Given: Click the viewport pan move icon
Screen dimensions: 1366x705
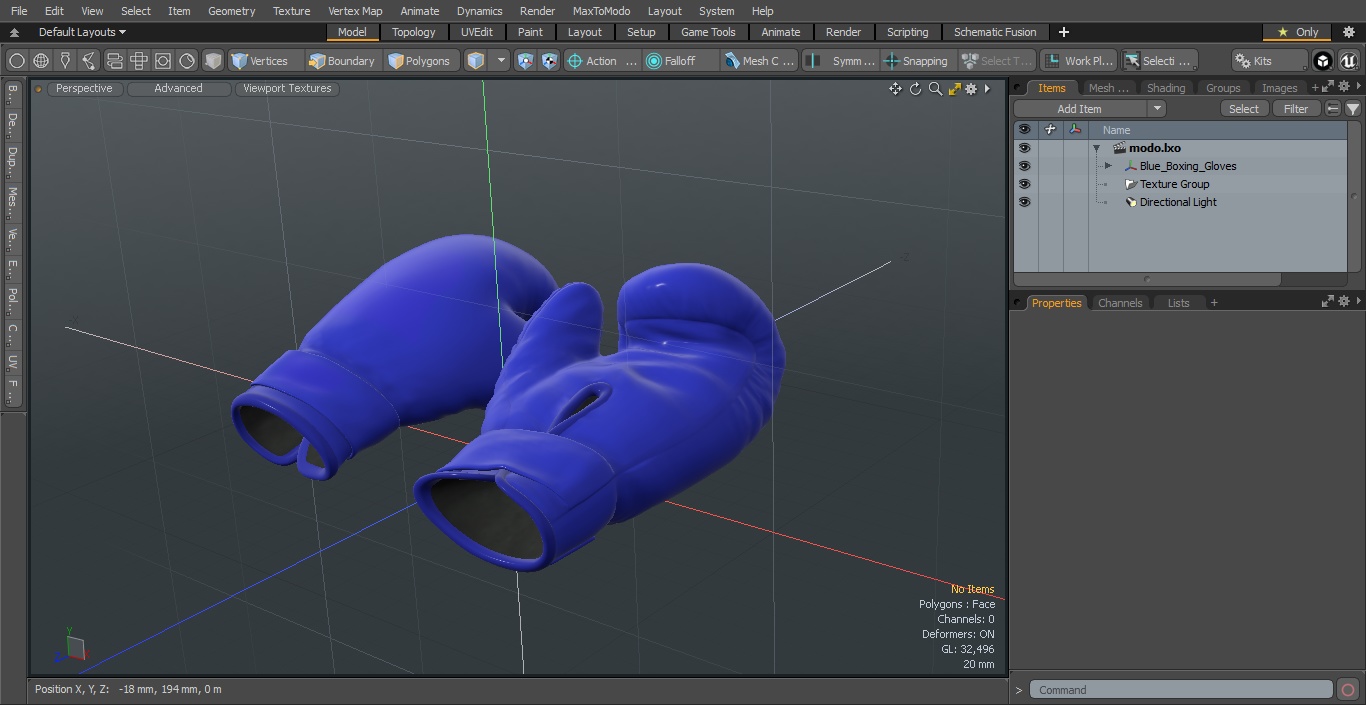Looking at the screenshot, I should pos(895,89).
